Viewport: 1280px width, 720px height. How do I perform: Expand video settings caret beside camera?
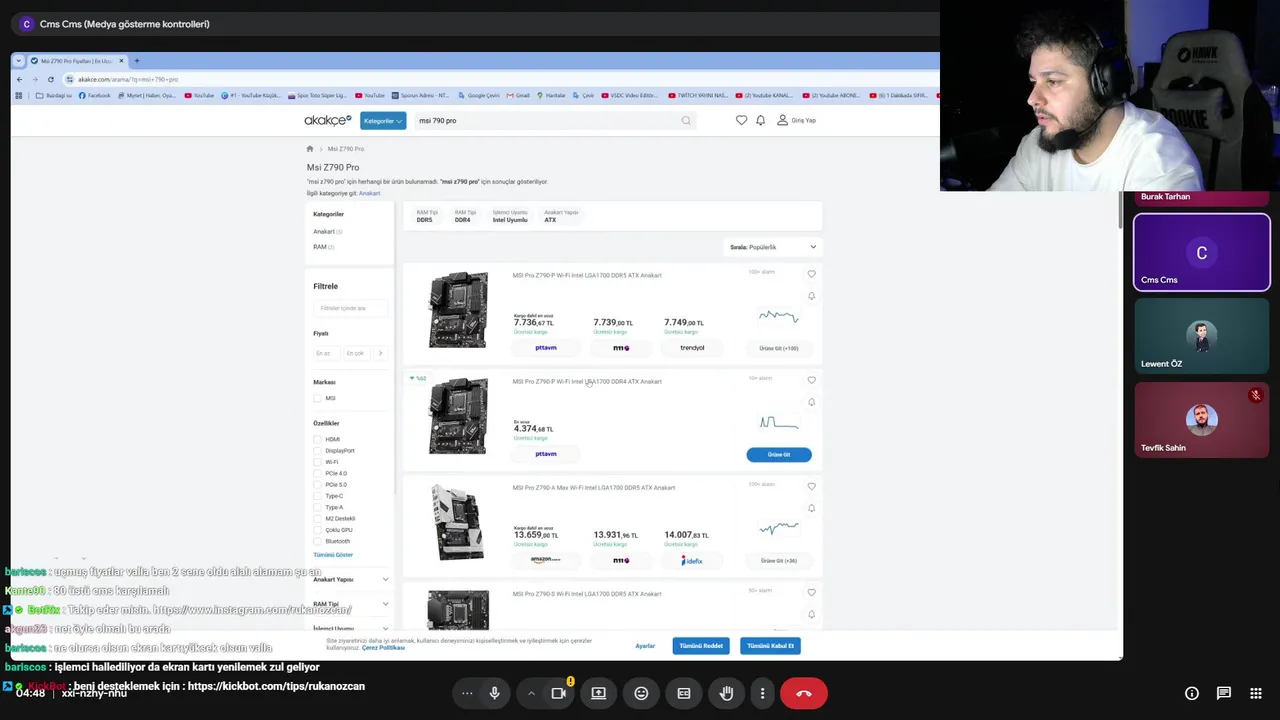(531, 693)
